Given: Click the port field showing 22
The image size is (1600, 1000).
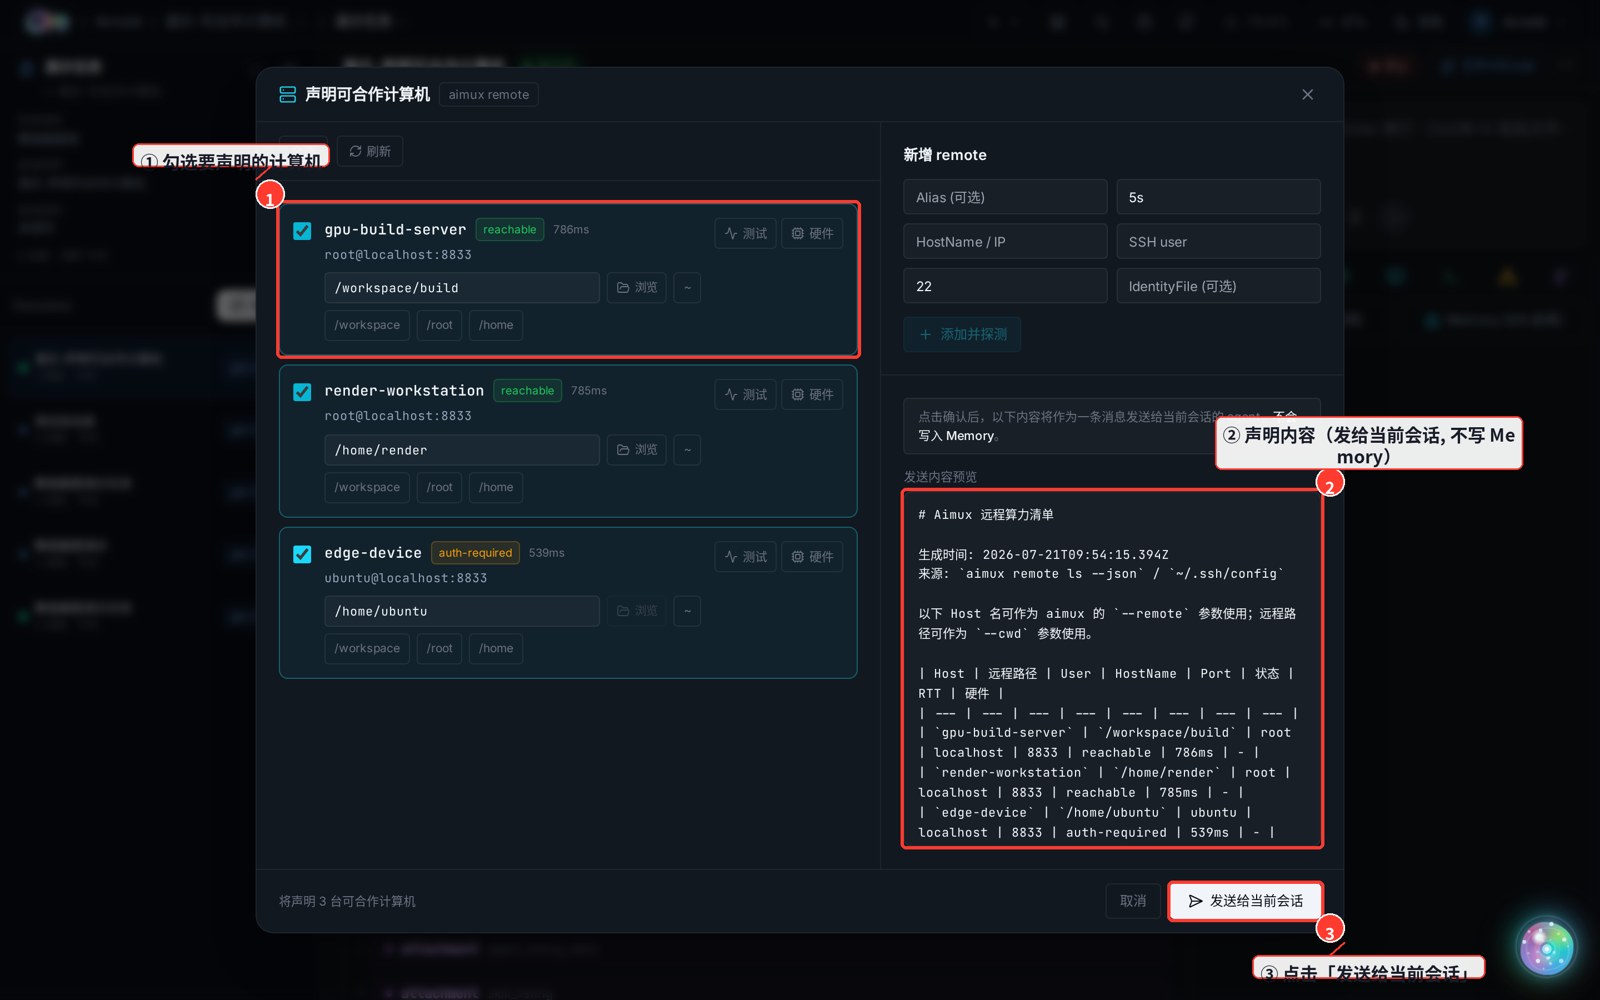Looking at the screenshot, I should [1005, 286].
